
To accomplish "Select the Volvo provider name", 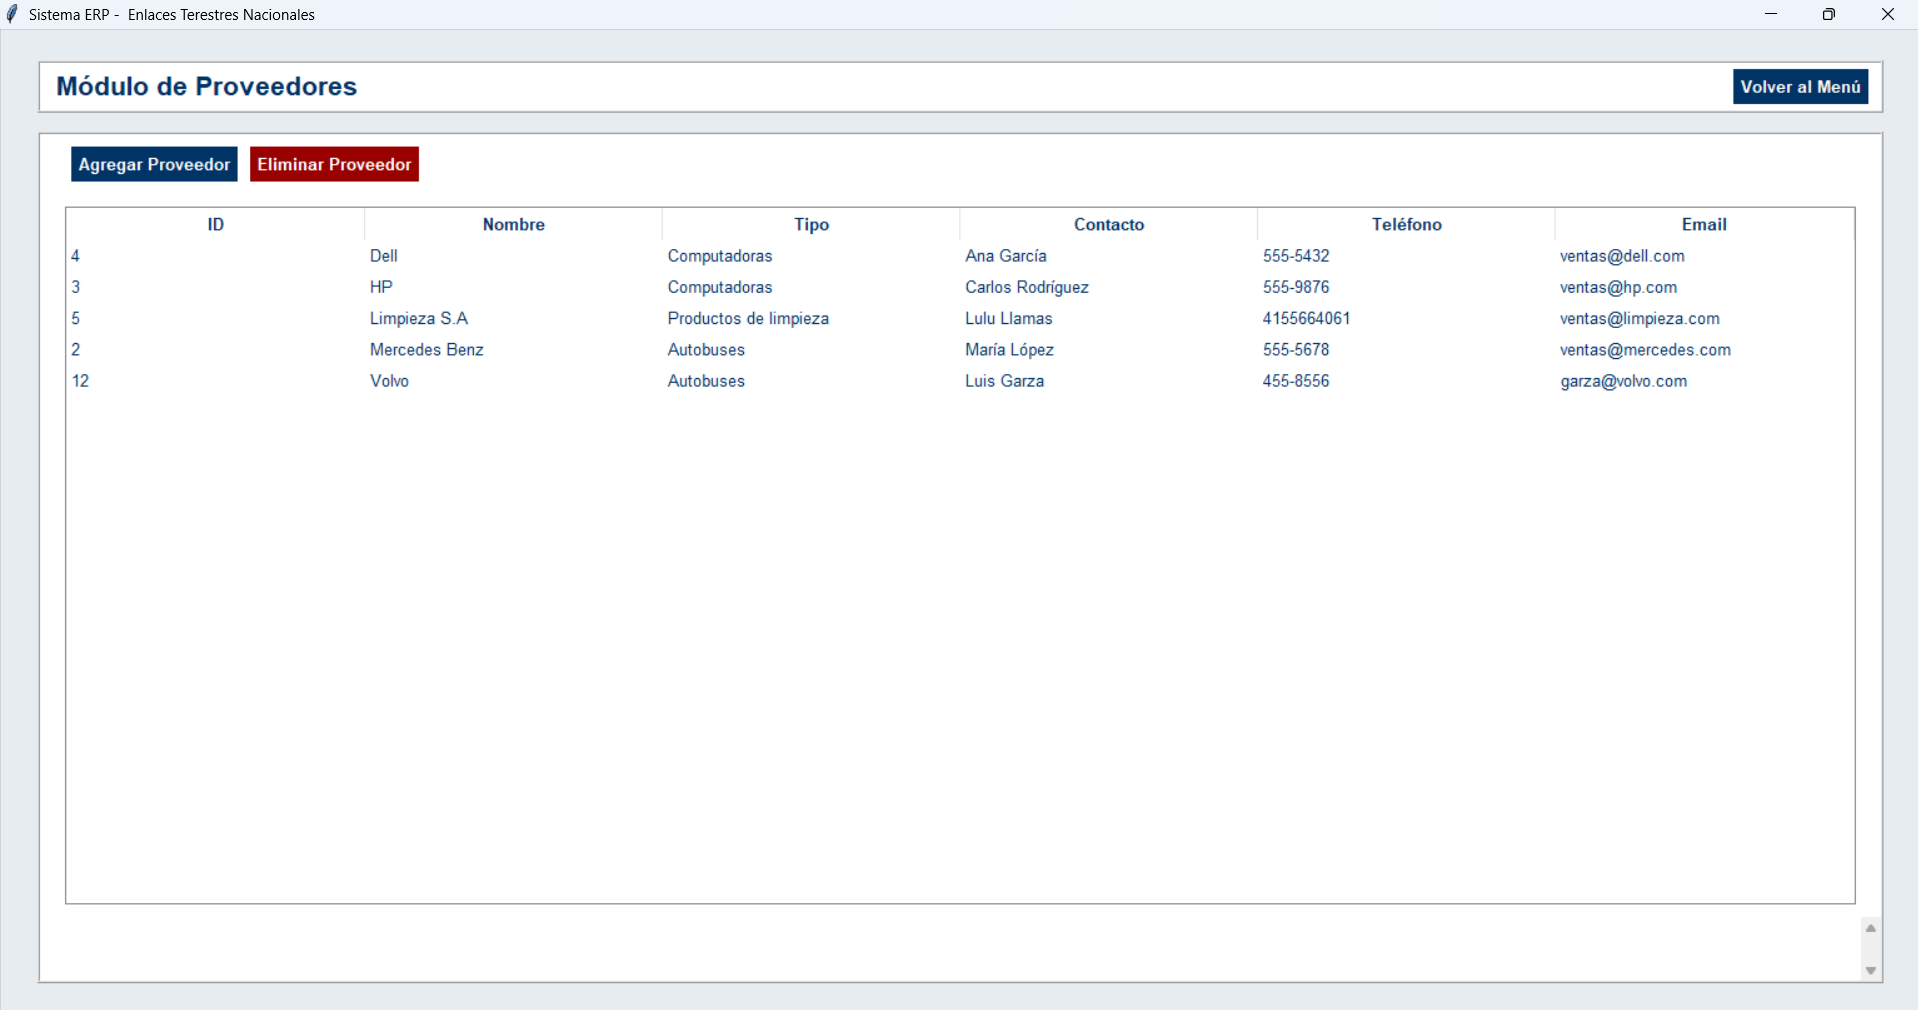I will coord(390,380).
